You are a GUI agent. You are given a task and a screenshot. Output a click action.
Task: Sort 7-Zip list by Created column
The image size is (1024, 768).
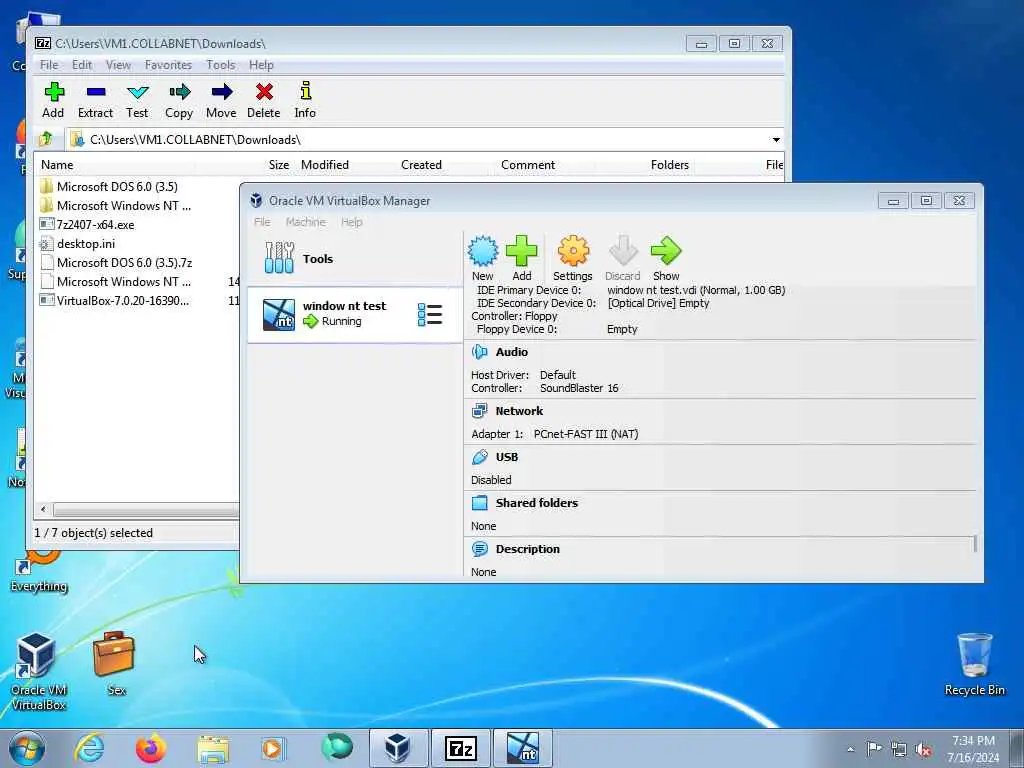pos(421,165)
